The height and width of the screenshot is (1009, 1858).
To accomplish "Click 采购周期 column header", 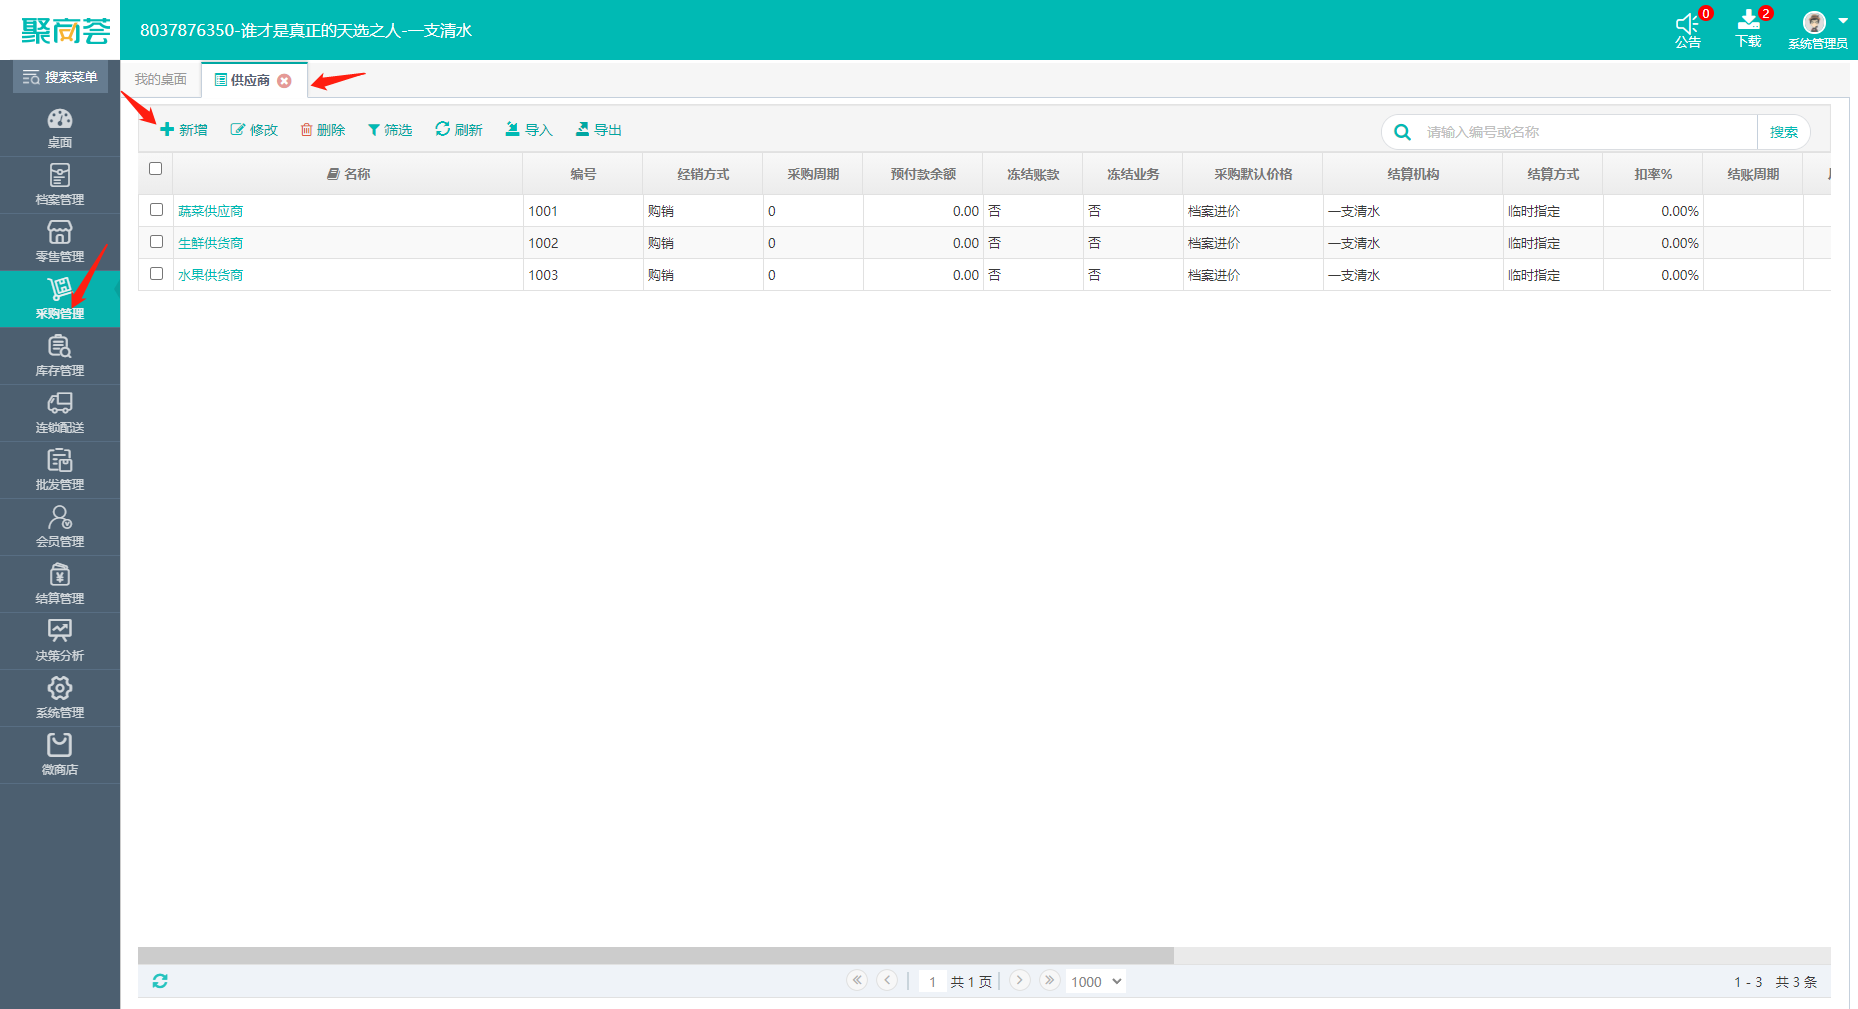I will coord(813,174).
